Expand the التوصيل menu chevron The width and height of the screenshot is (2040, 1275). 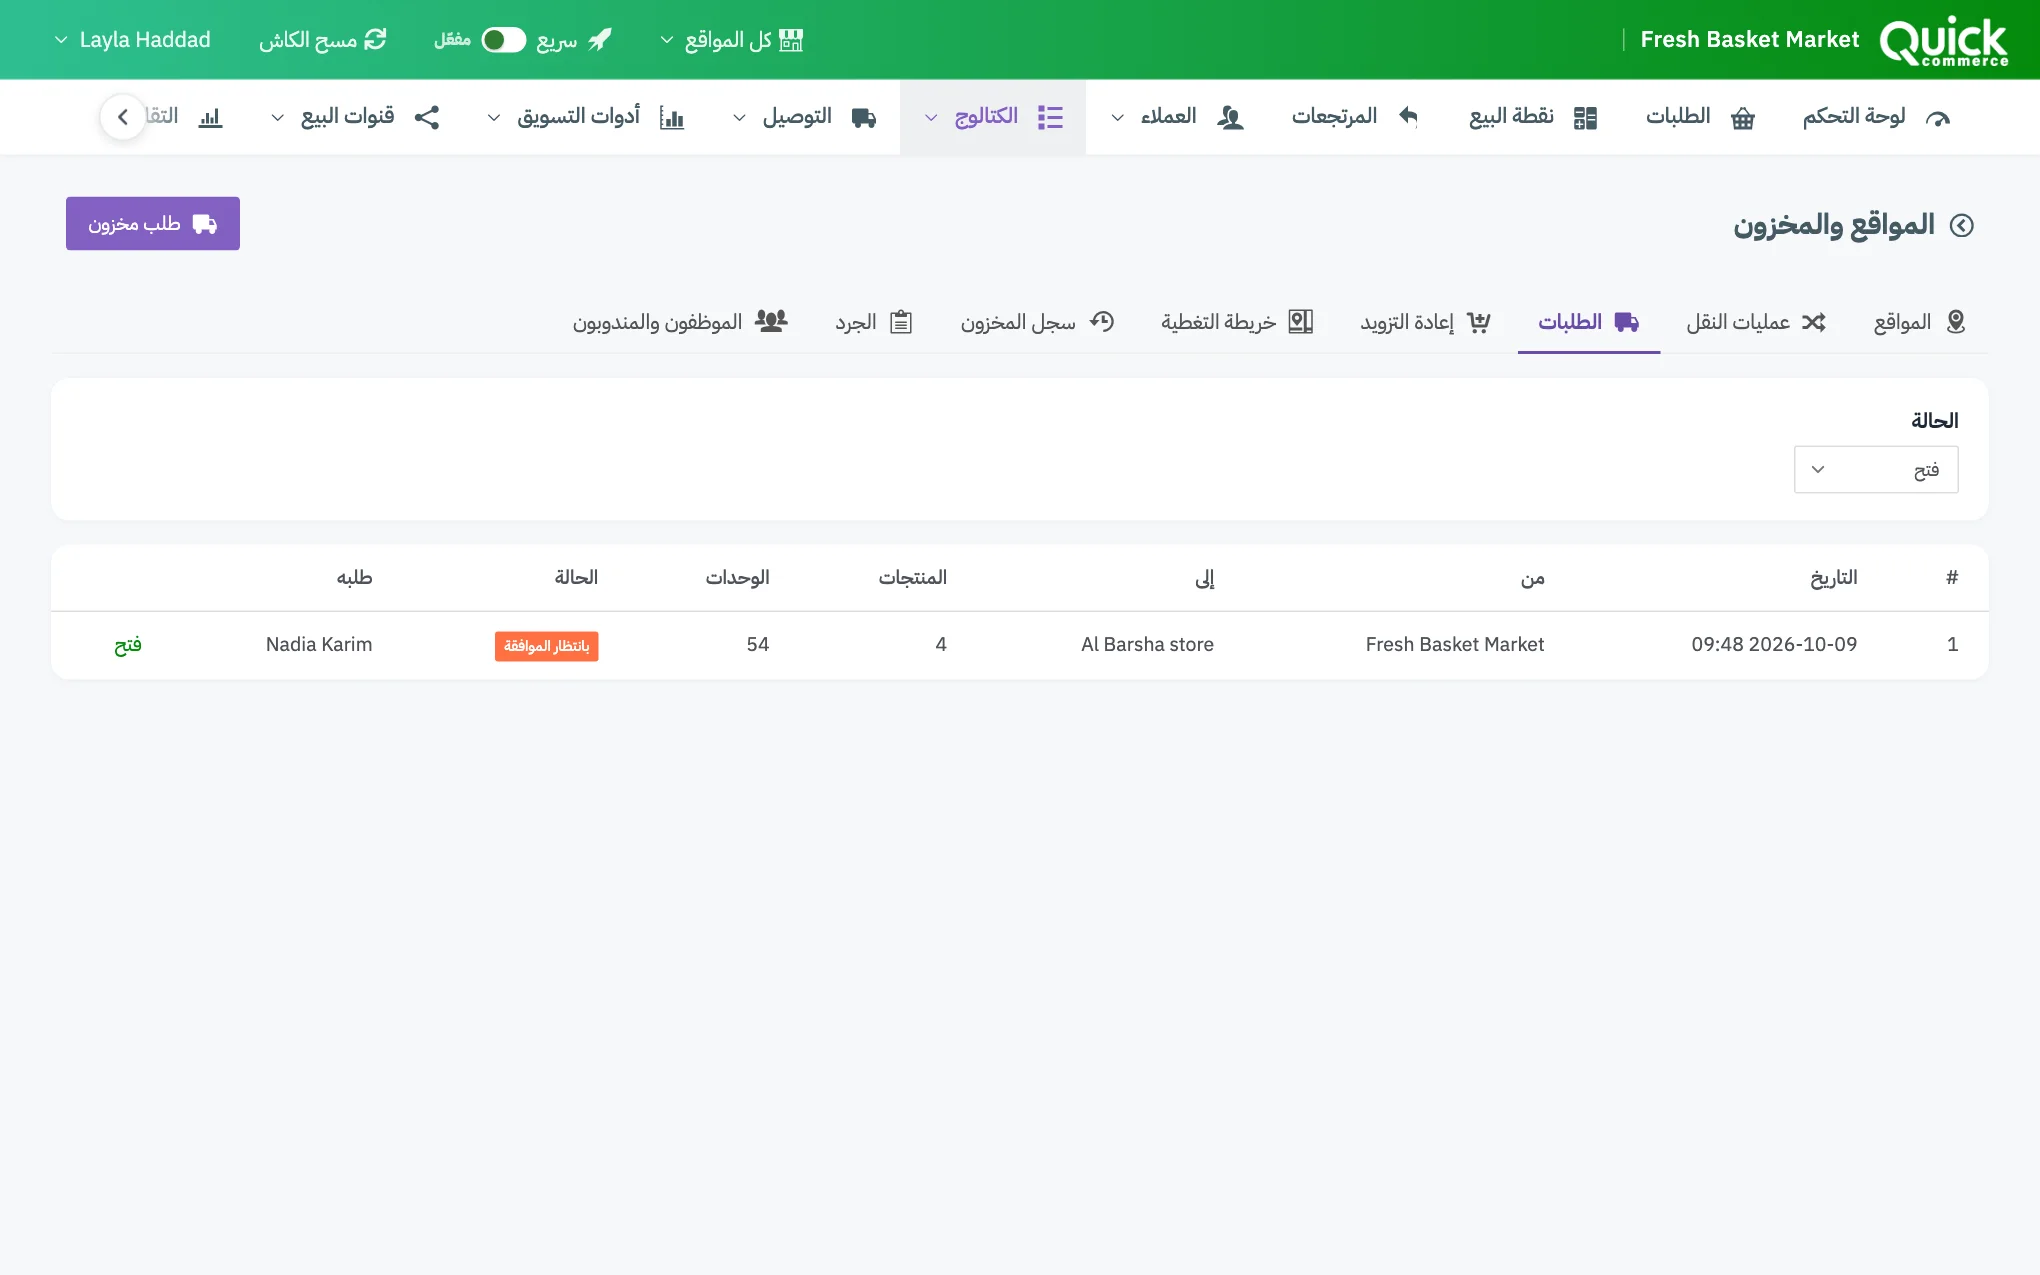click(739, 118)
